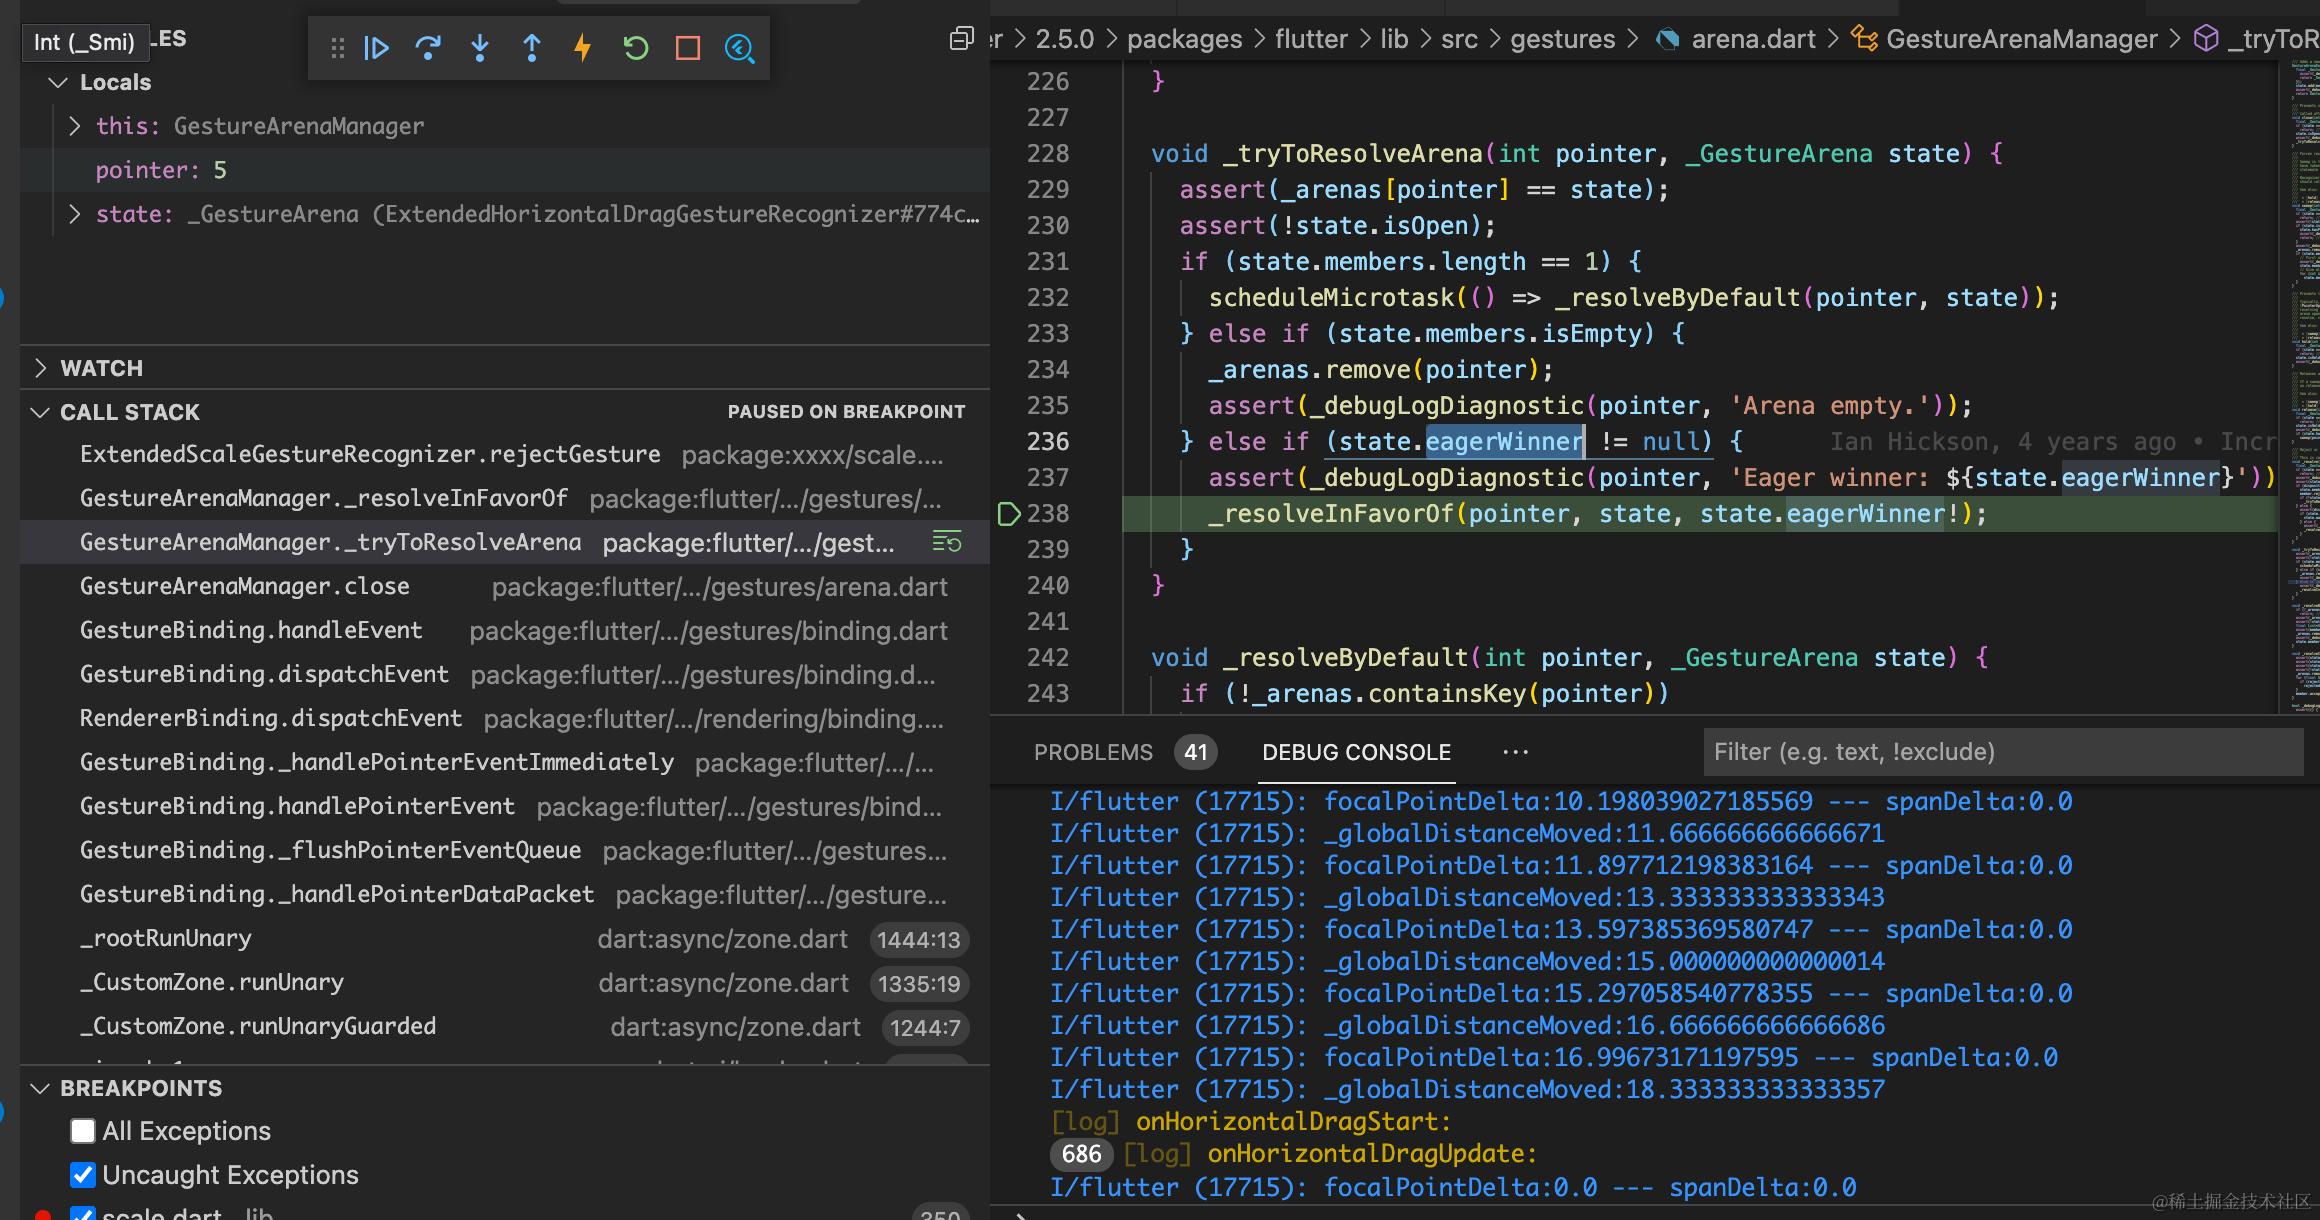
Task: Select the _CustomZone.runUnaryGuarded stack frame
Action: coord(505,1027)
